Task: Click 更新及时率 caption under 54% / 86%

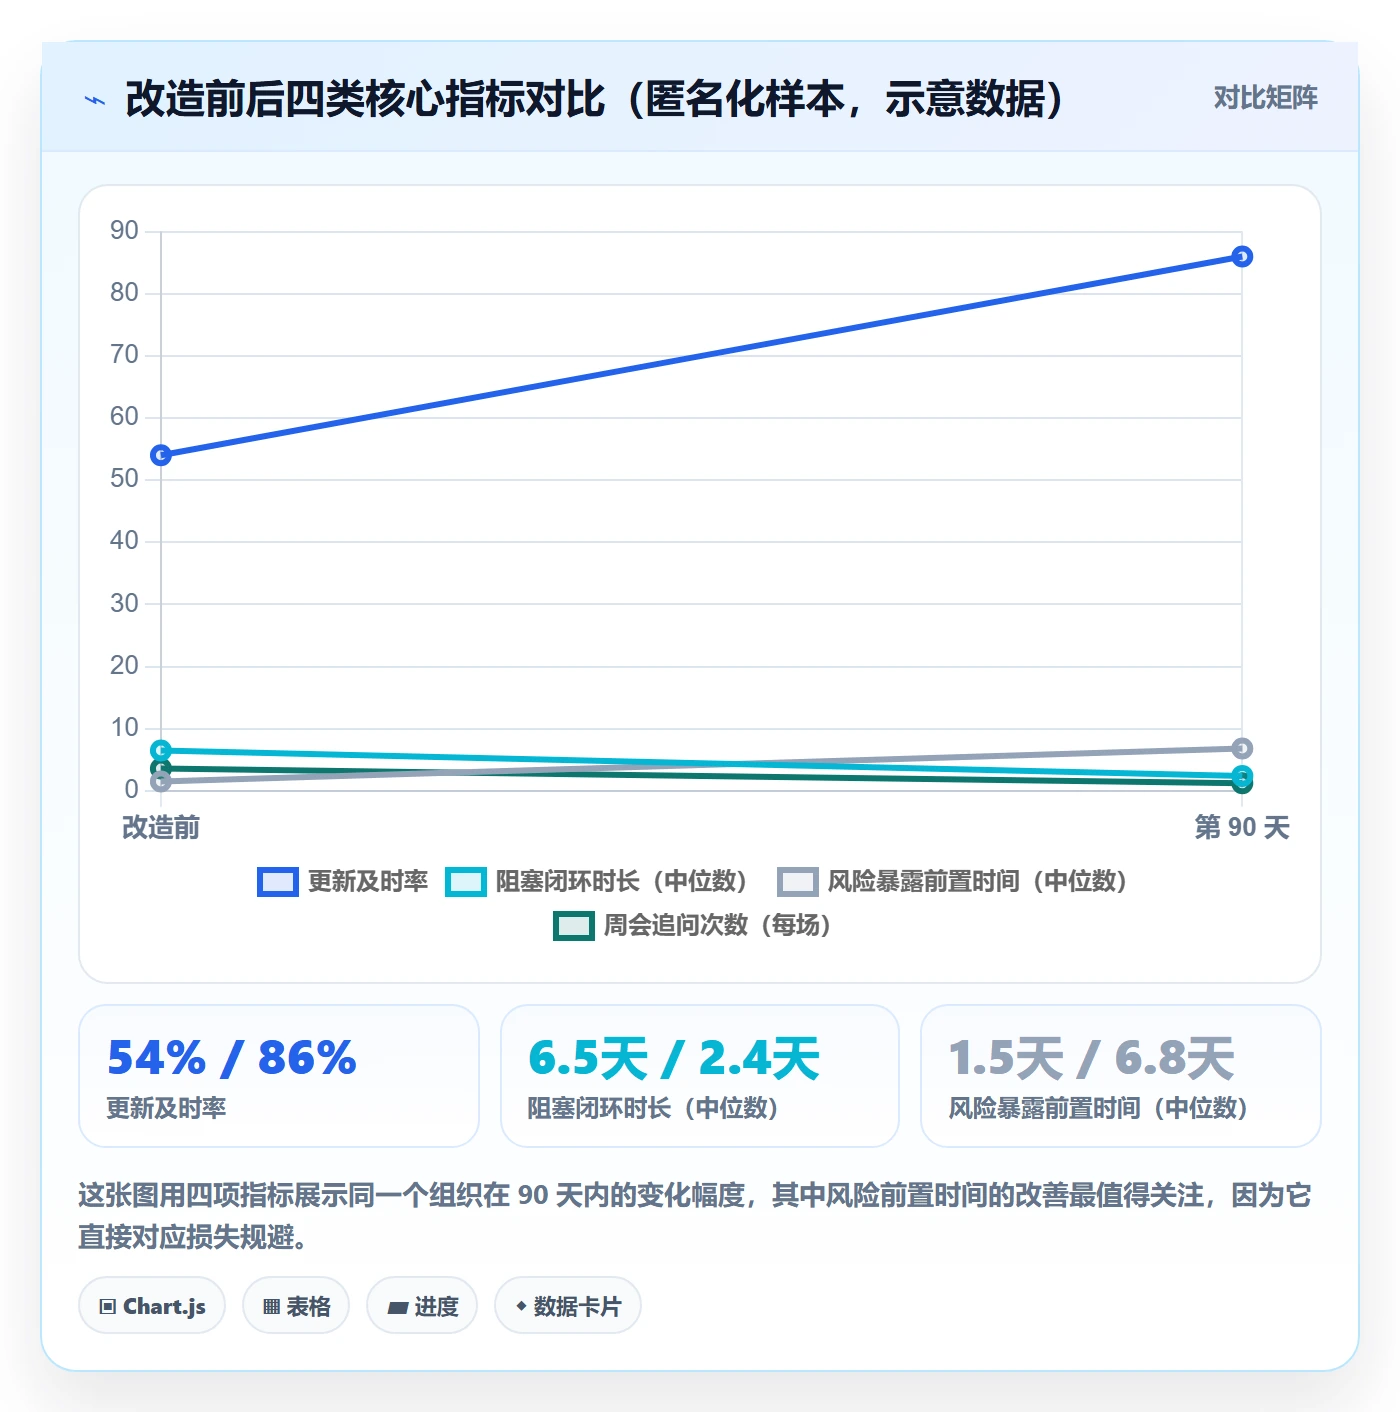Action: (167, 1108)
